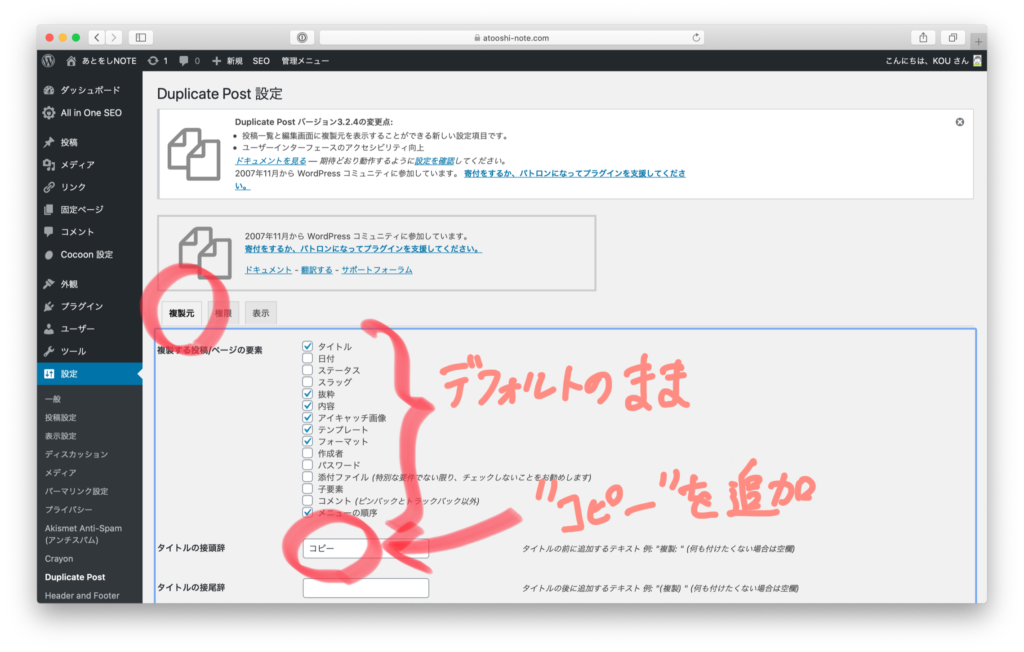This screenshot has height=652, width=1024.
Task: Click the title suffix input field
Action: [x=365, y=588]
